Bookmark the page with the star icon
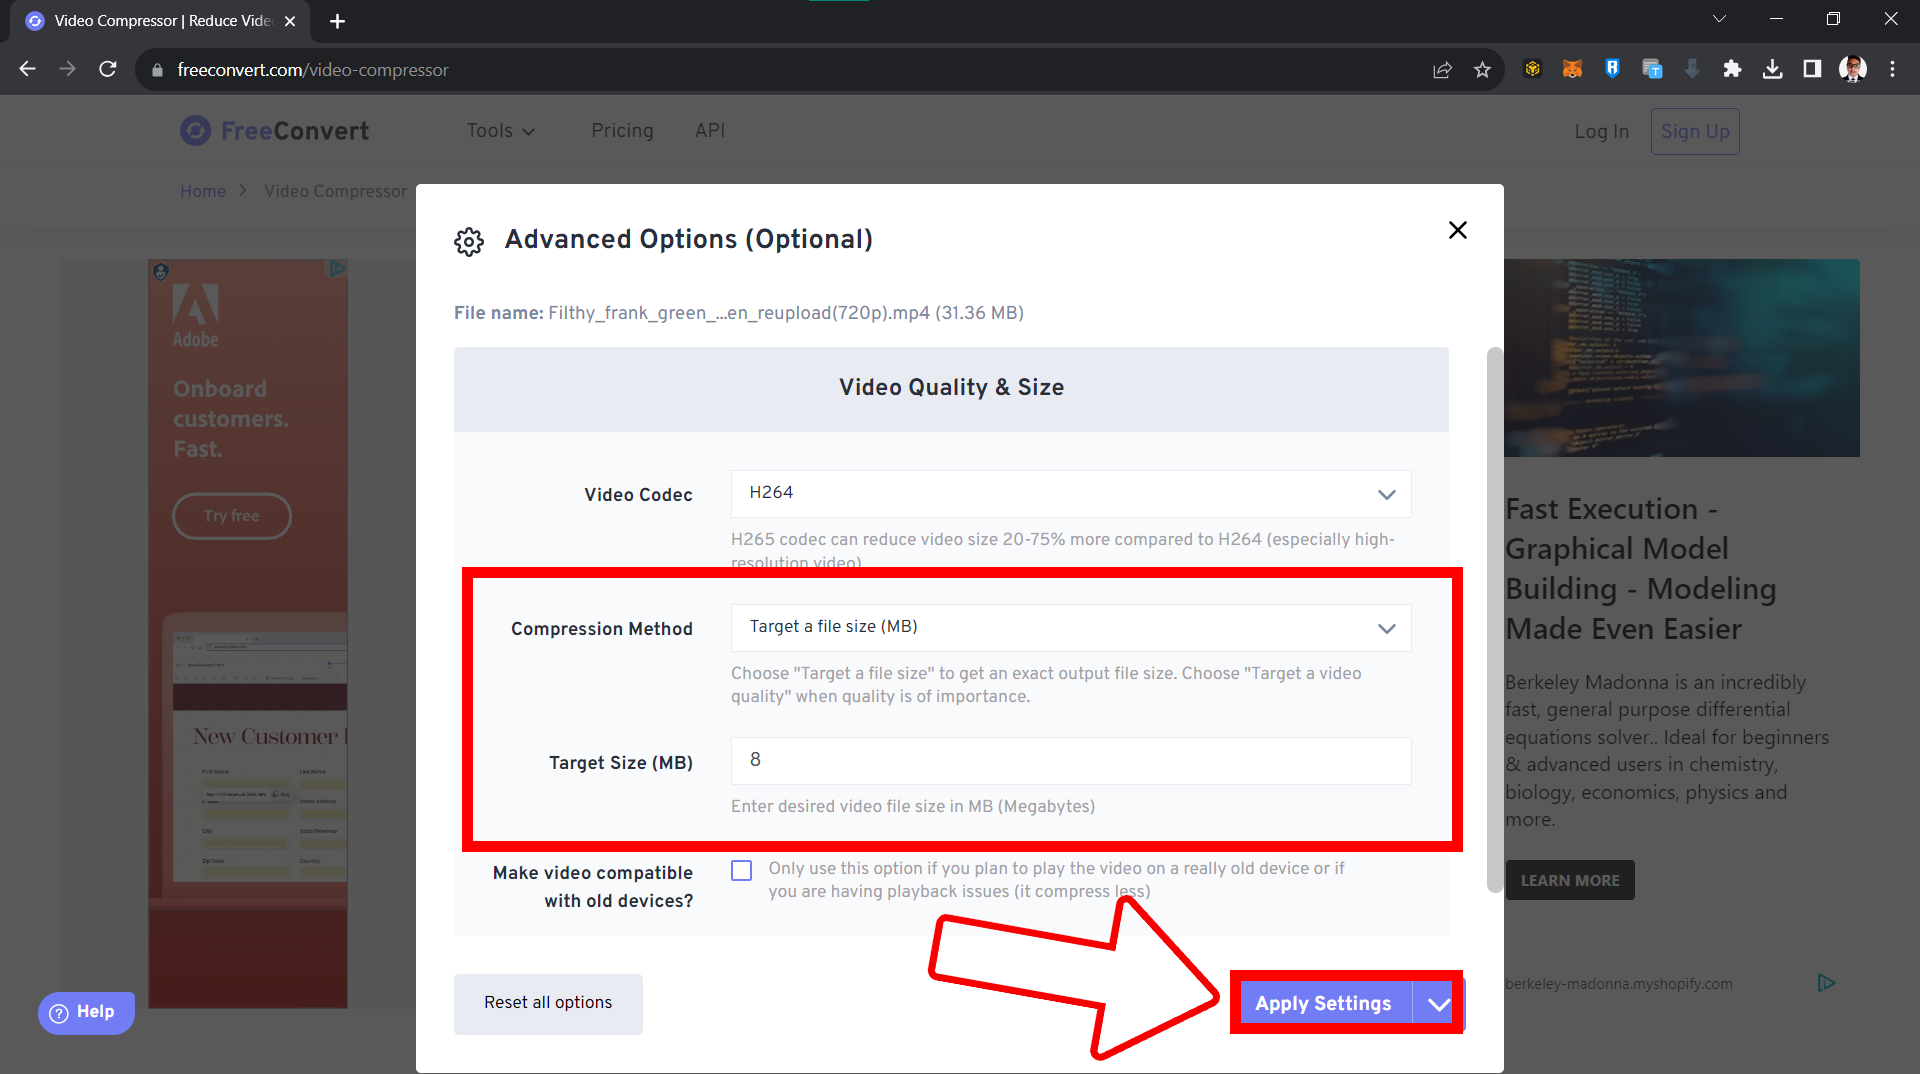This screenshot has height=1074, width=1920. pos(1483,69)
